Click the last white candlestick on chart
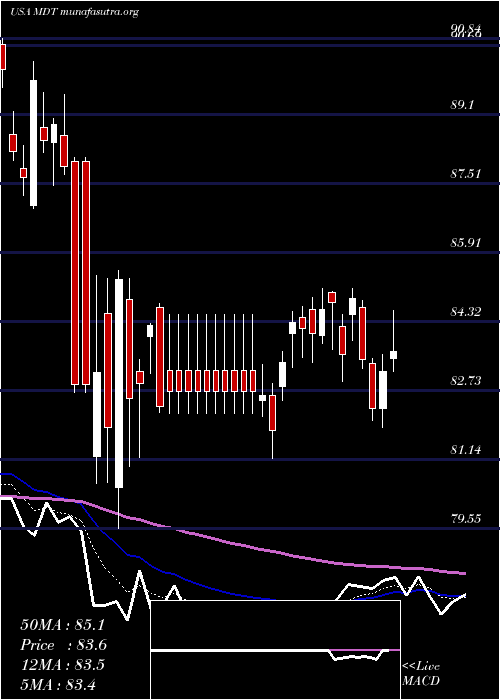 (394, 355)
